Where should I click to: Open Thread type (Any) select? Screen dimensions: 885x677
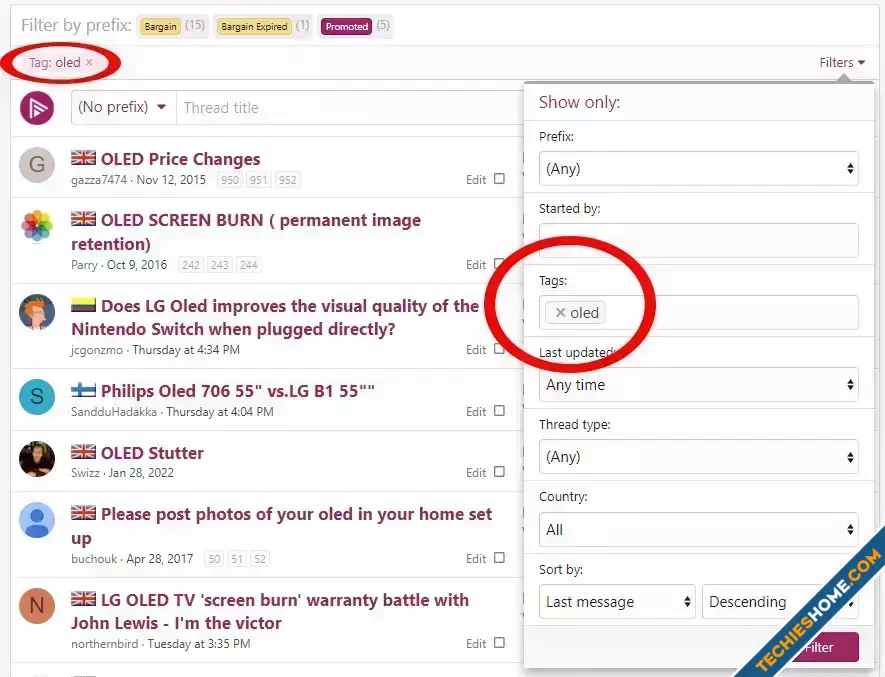pos(699,456)
